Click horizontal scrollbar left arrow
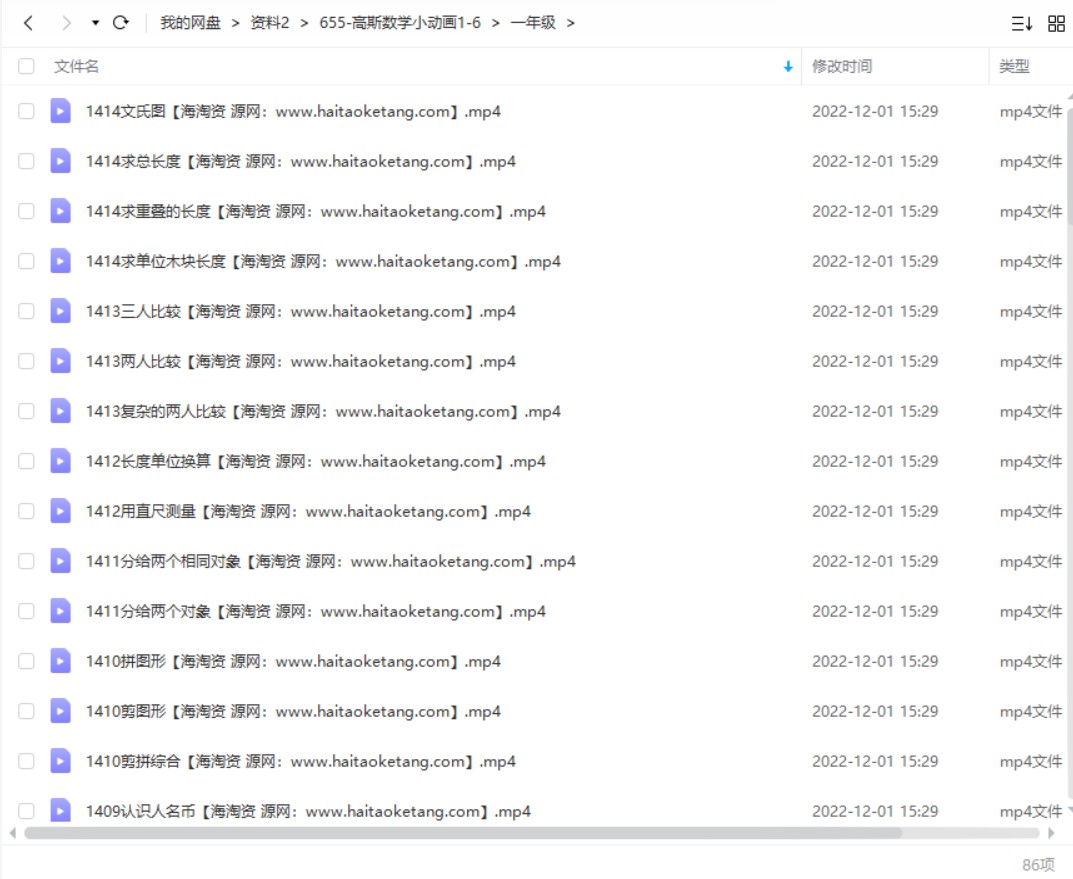The height and width of the screenshot is (879, 1073). 12,833
